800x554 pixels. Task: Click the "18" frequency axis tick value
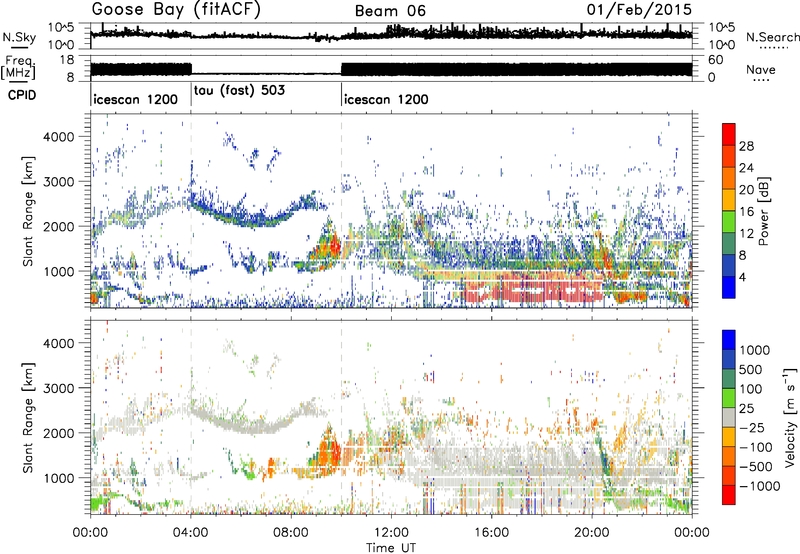(x=67, y=60)
